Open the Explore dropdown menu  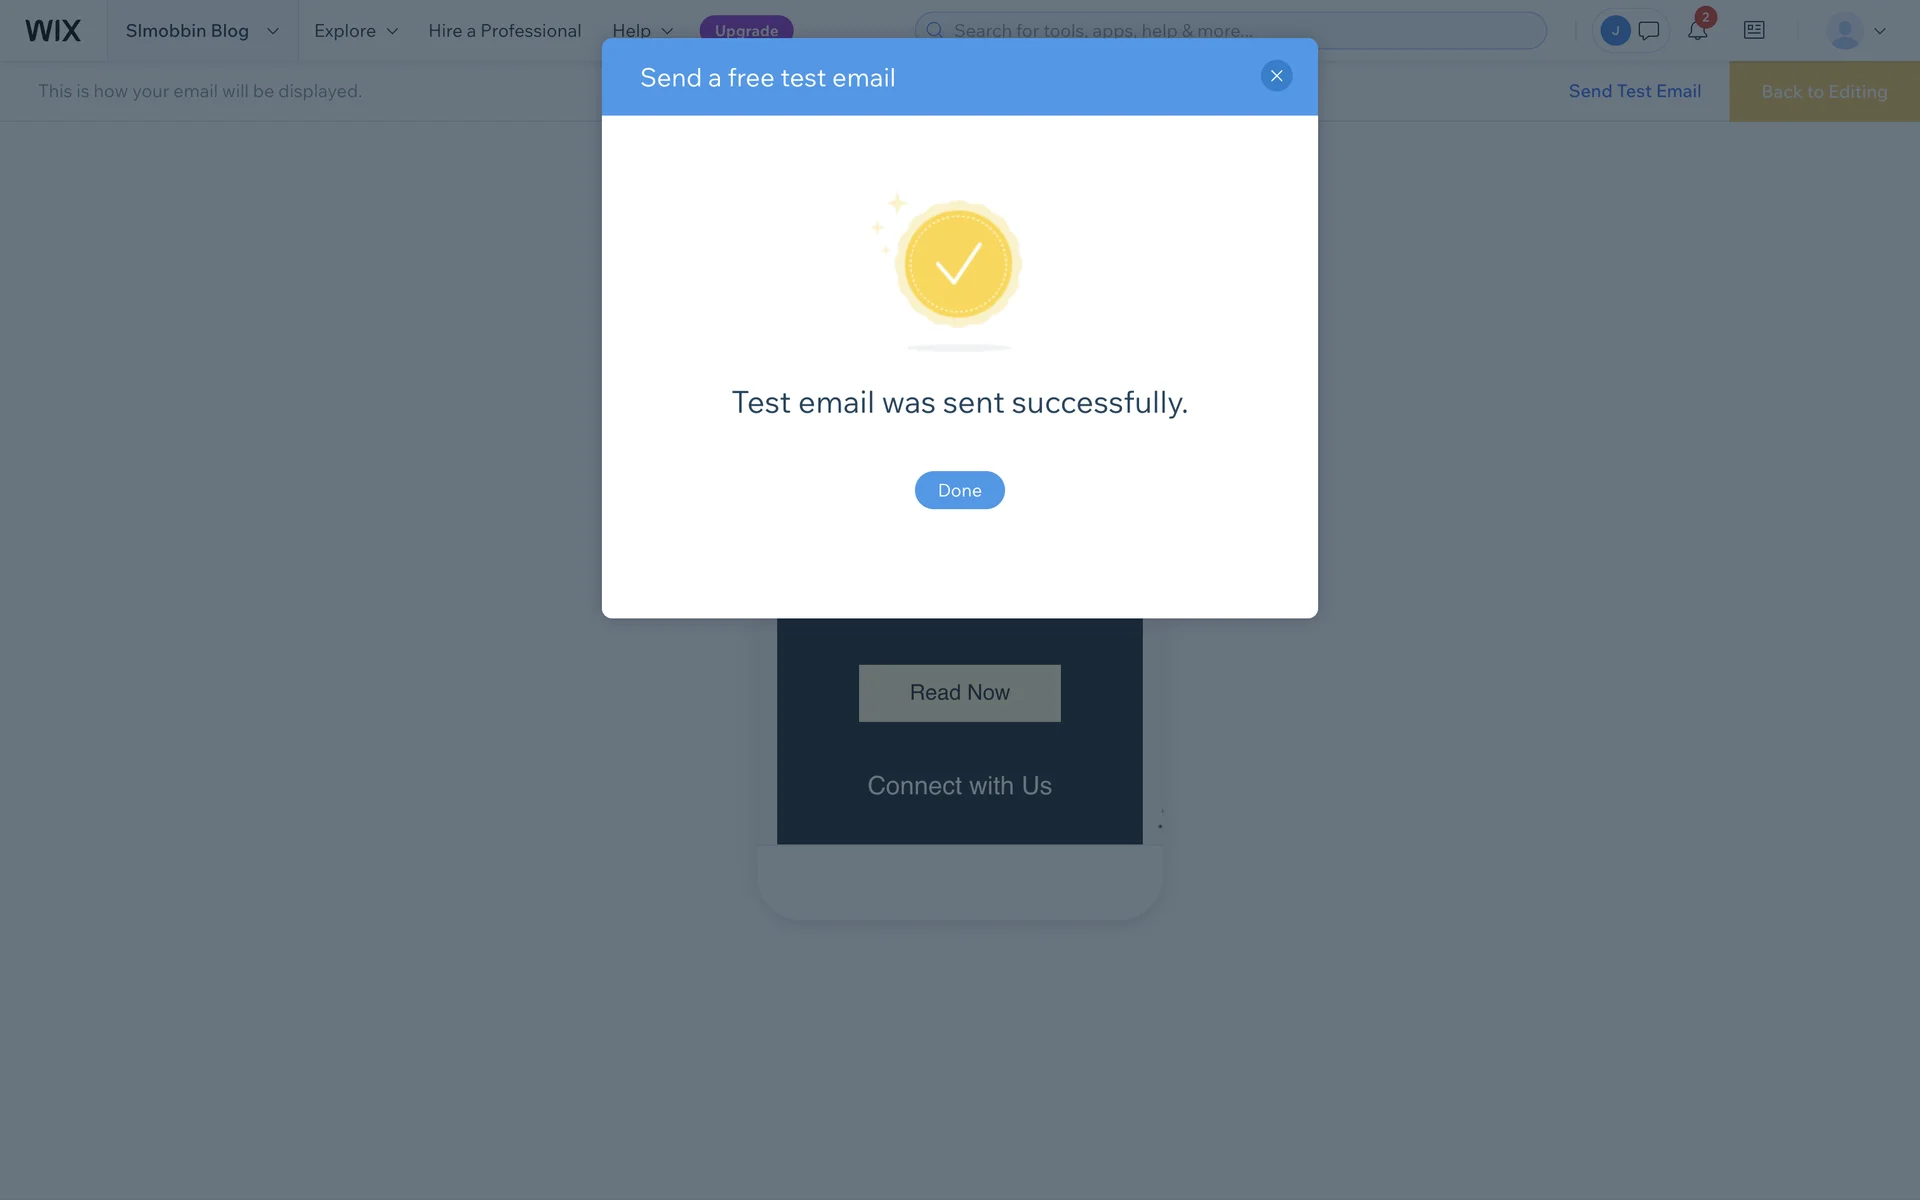tap(356, 31)
